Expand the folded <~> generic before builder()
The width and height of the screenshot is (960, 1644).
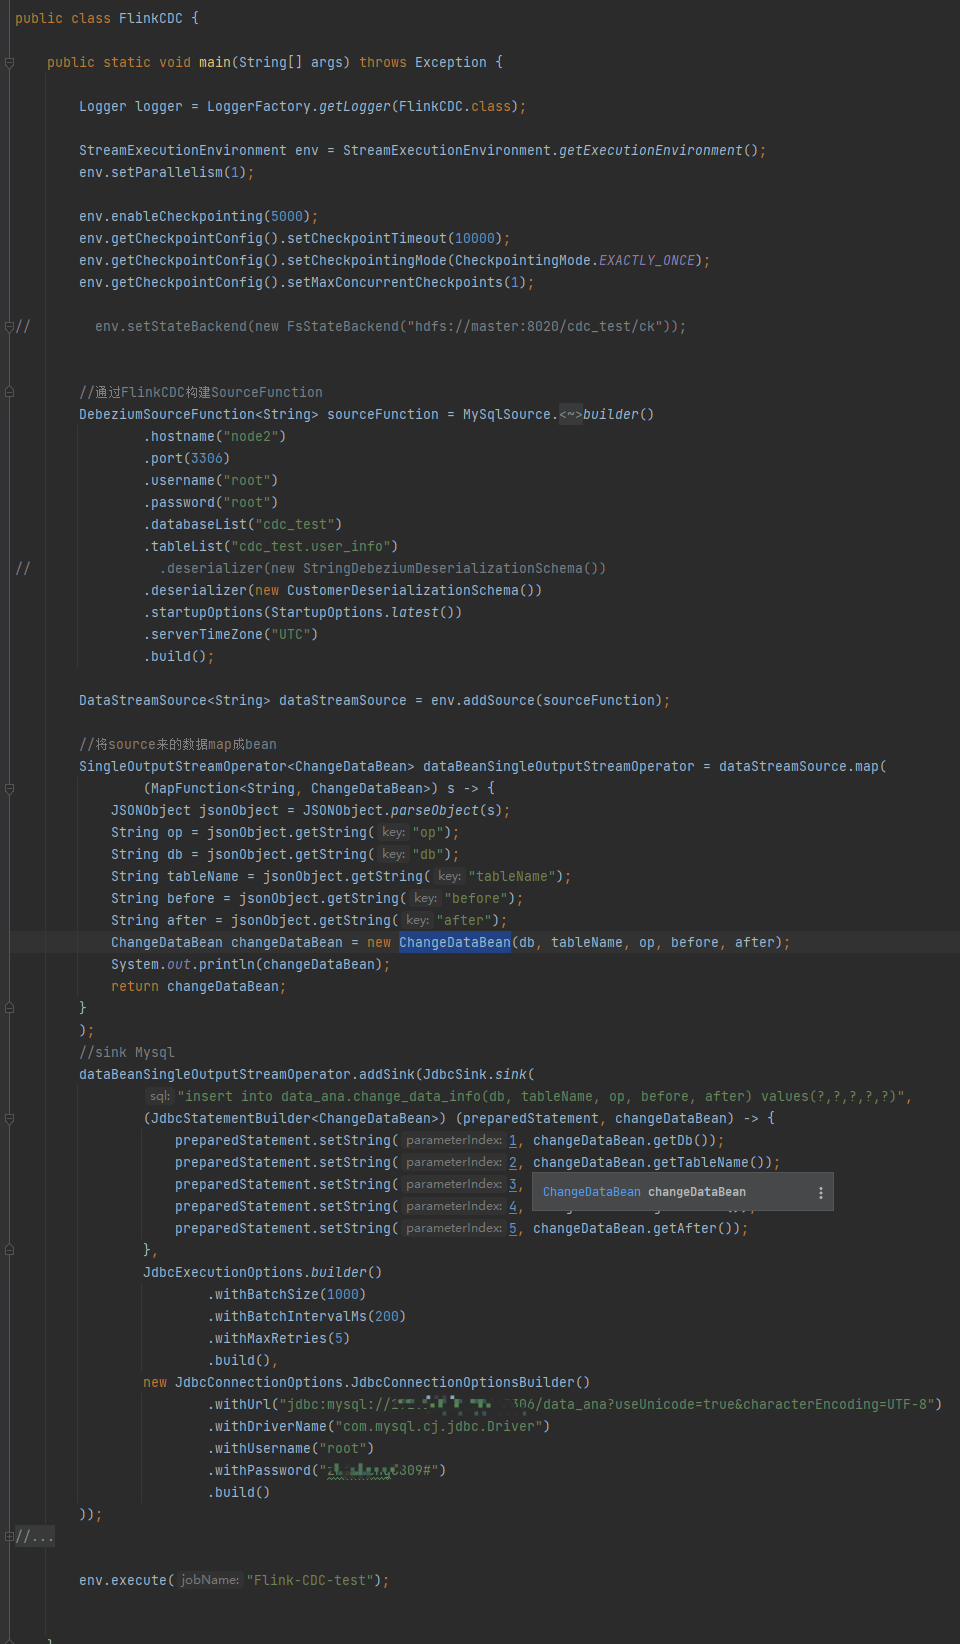570,414
